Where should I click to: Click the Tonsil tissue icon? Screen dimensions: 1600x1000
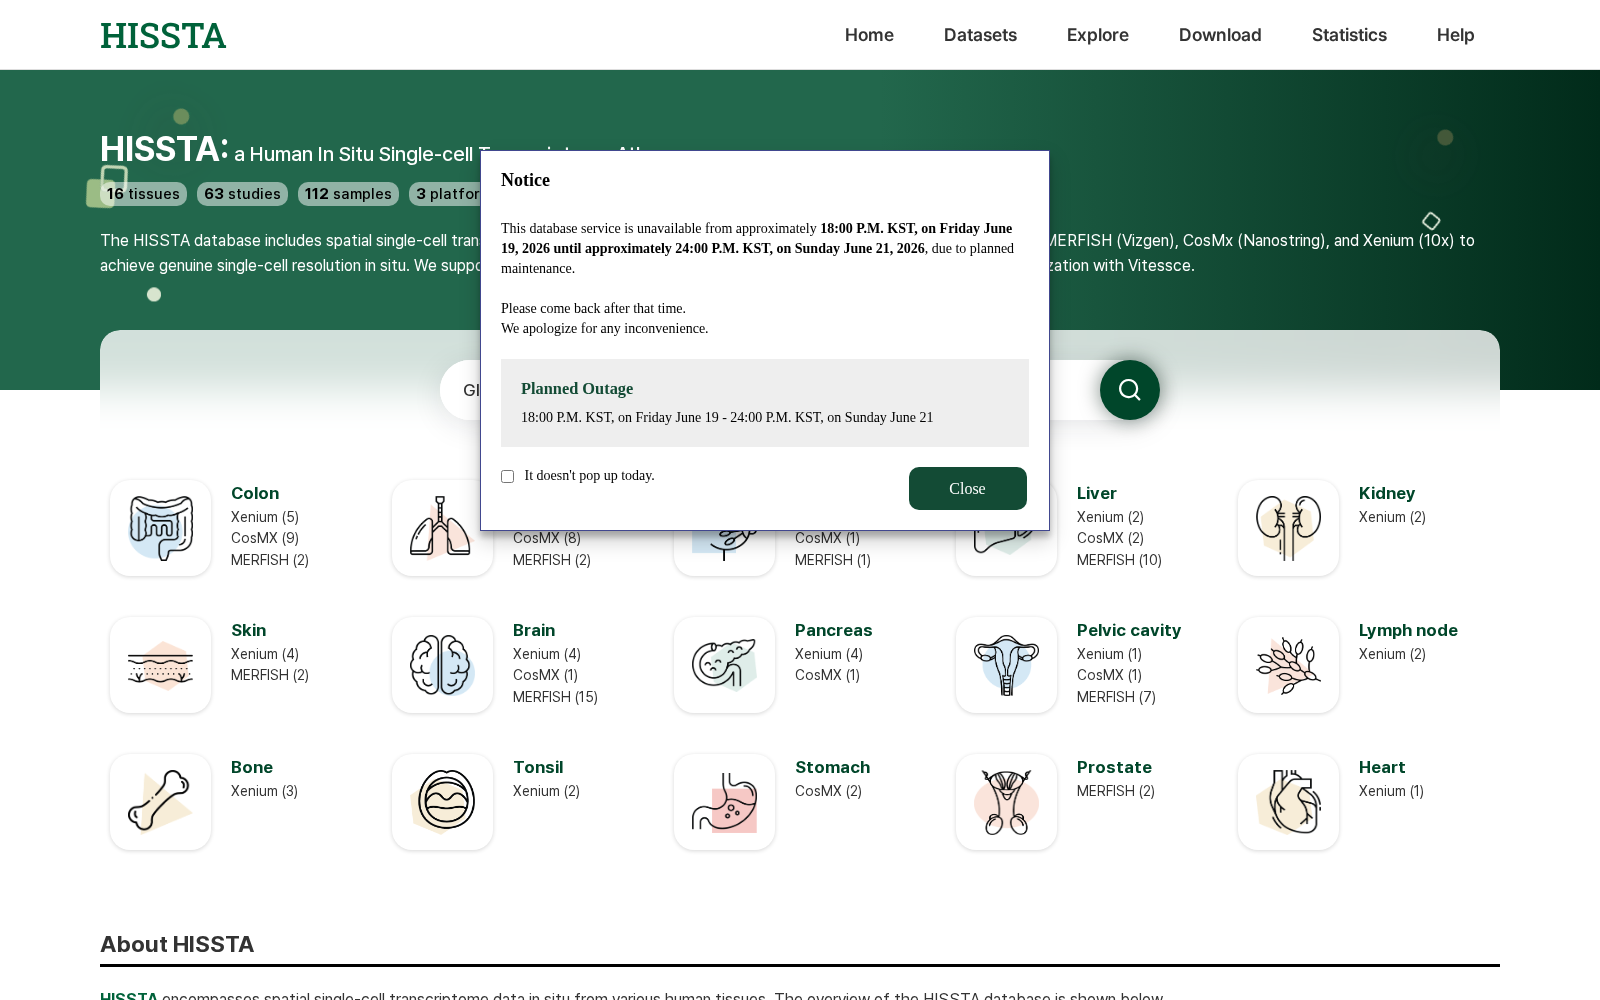coord(443,802)
